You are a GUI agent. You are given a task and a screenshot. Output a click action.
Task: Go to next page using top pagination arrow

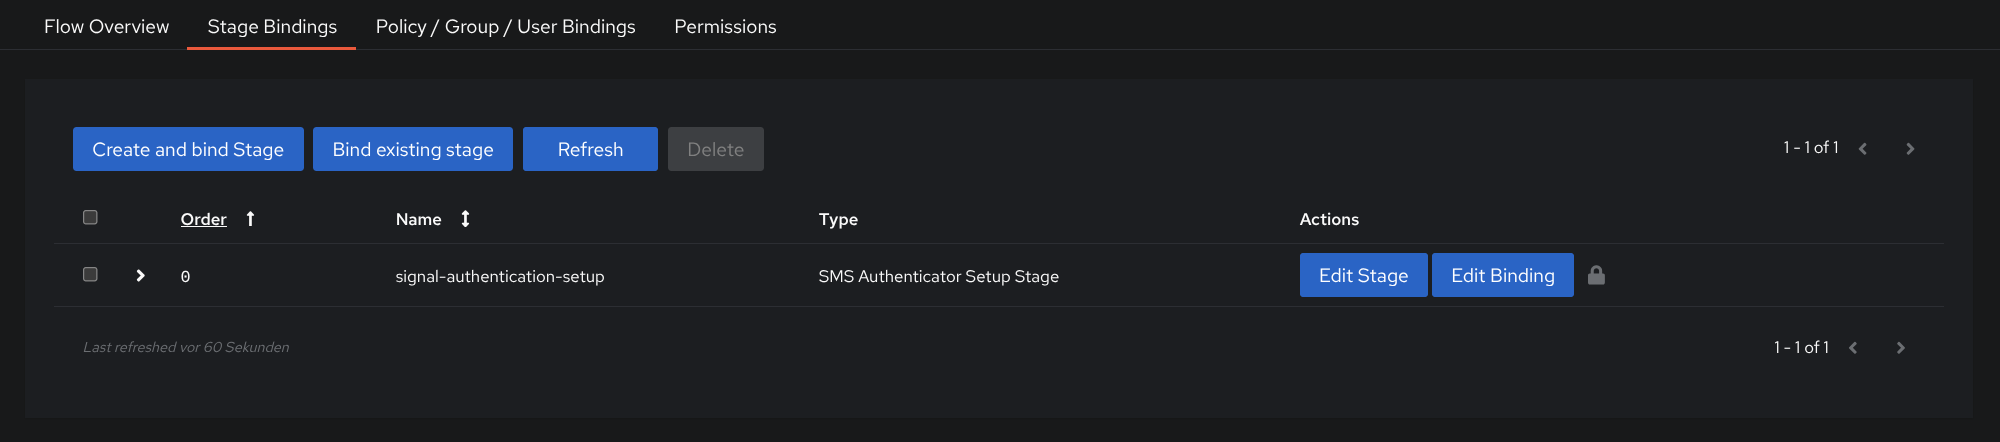click(x=1910, y=149)
